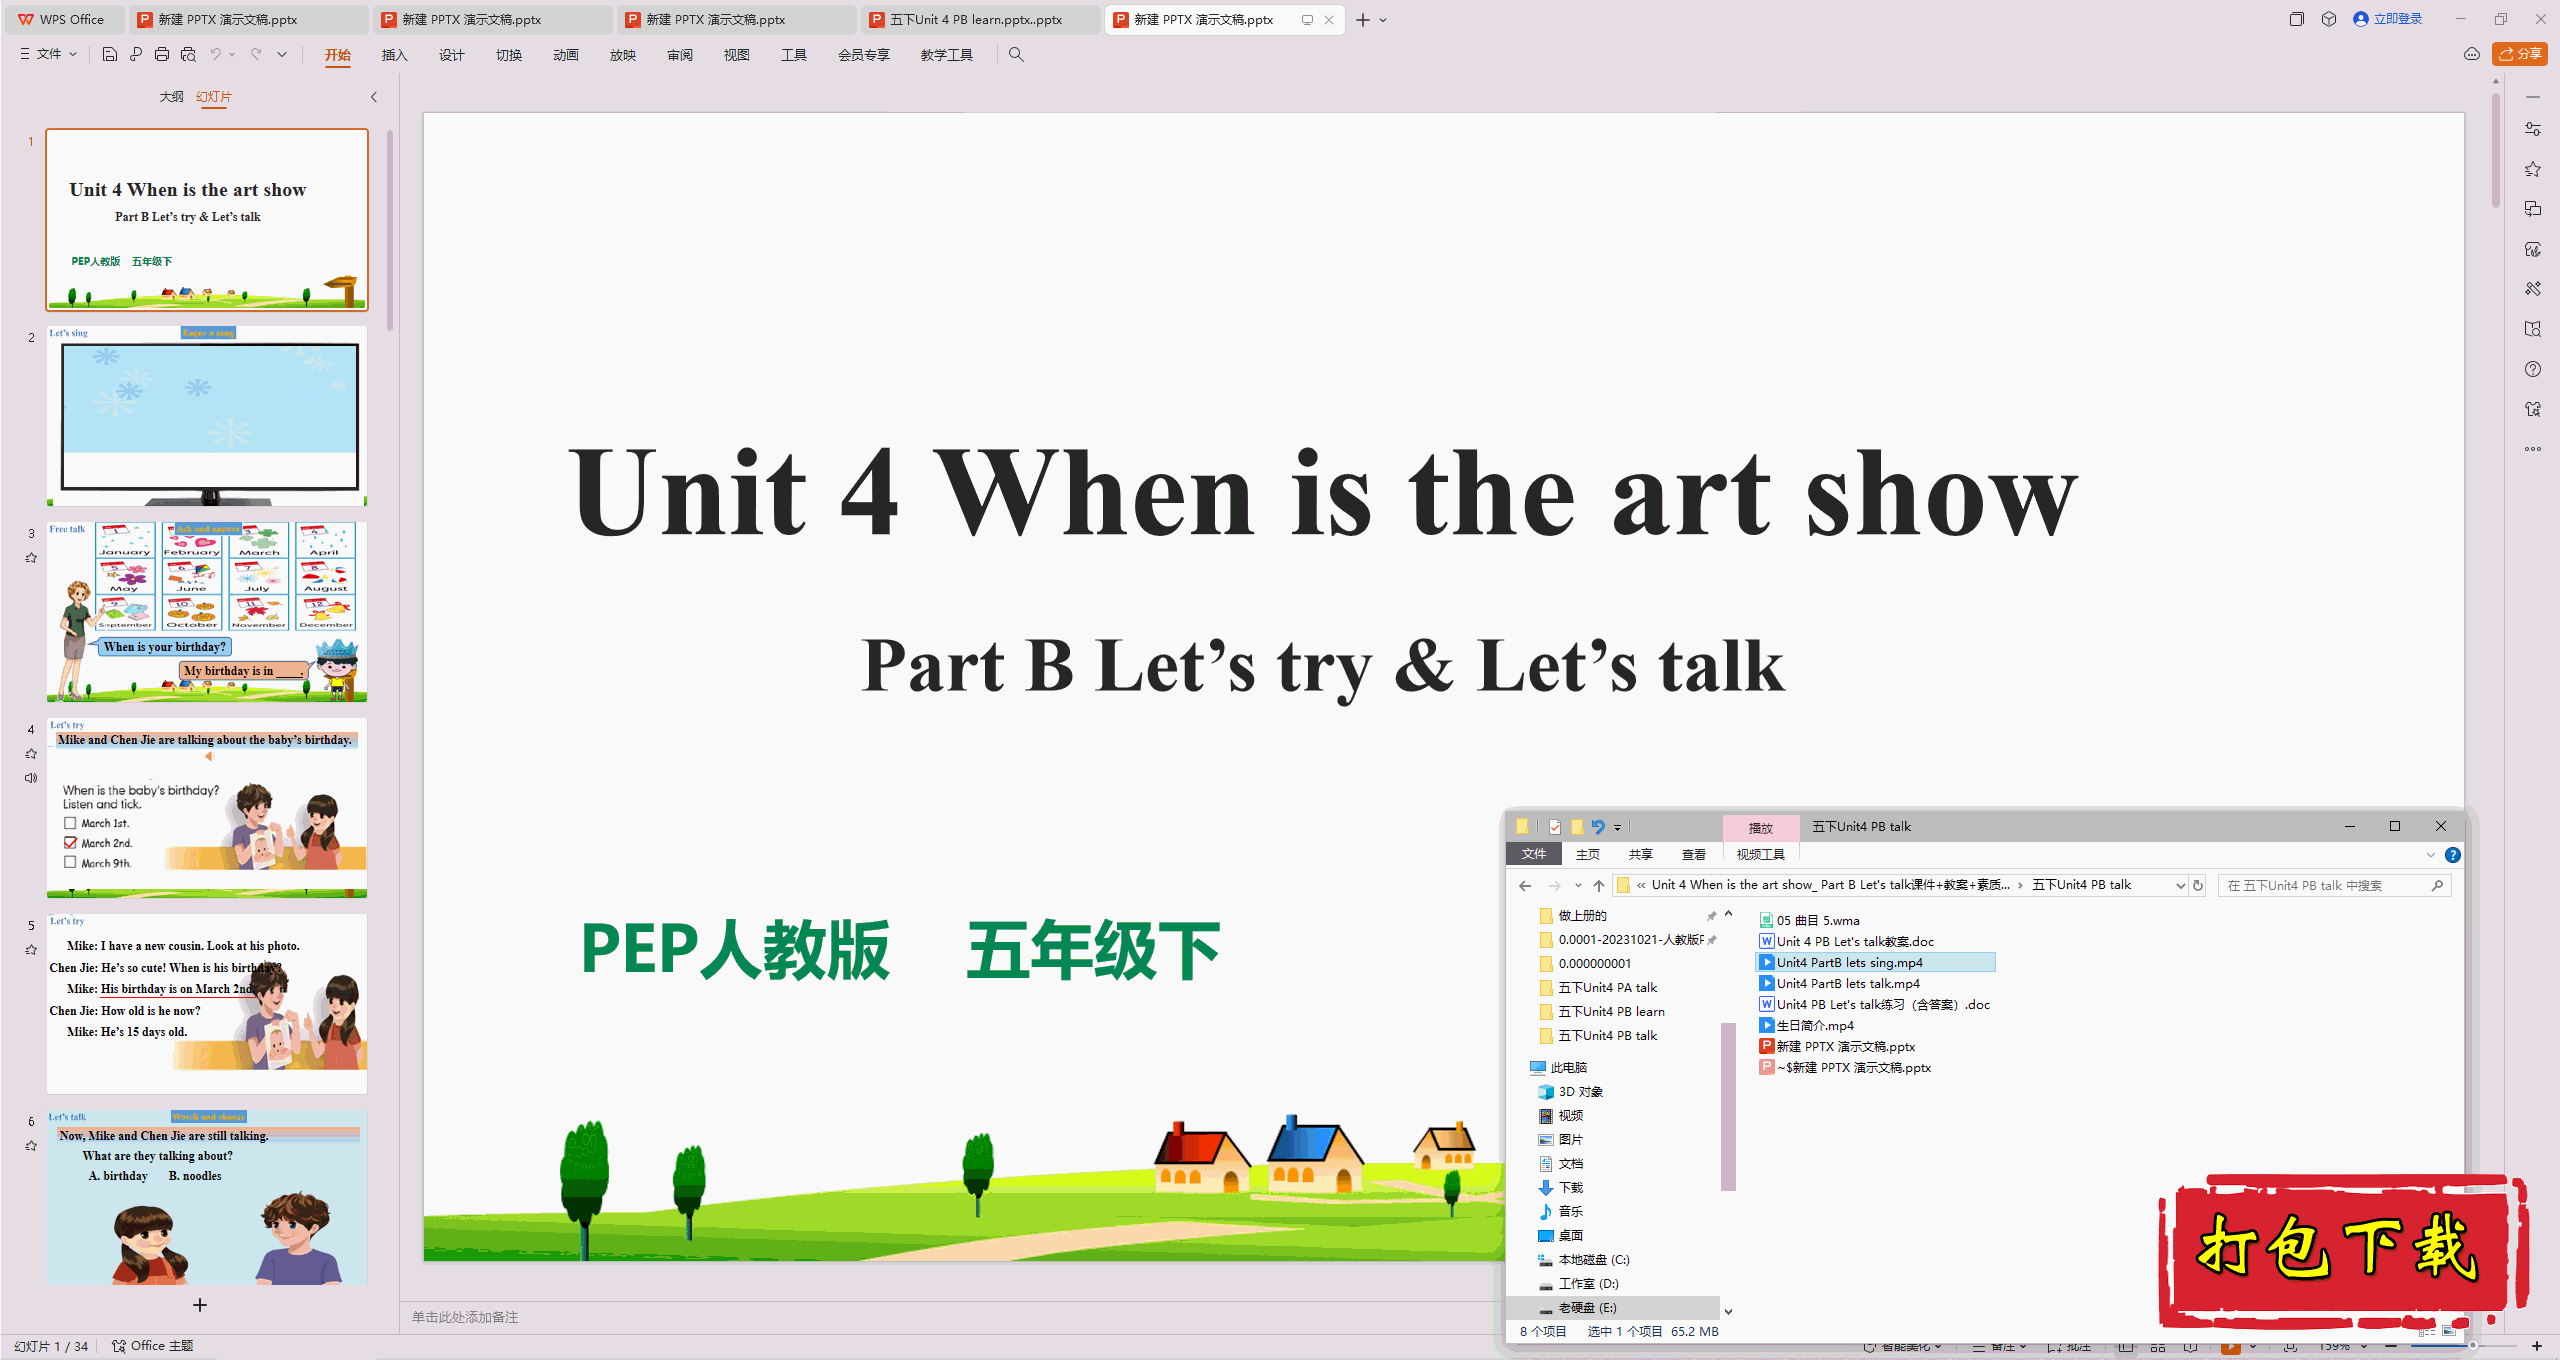Click the save icon in quick access toolbar
Viewport: 2560px width, 1360px height.
[110, 54]
